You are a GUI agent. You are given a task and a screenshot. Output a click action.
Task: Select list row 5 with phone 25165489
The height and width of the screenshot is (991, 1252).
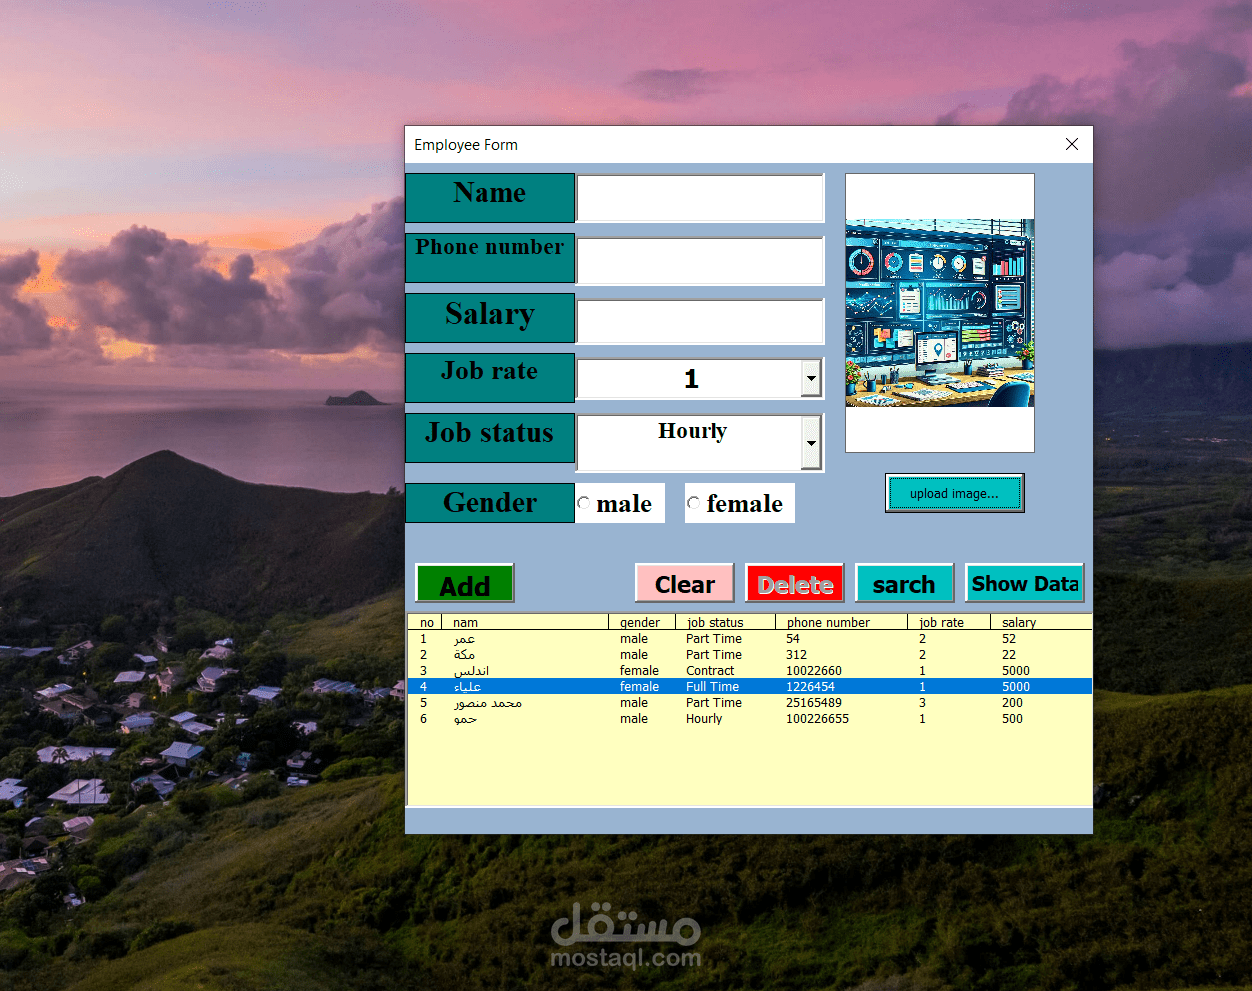click(x=750, y=703)
